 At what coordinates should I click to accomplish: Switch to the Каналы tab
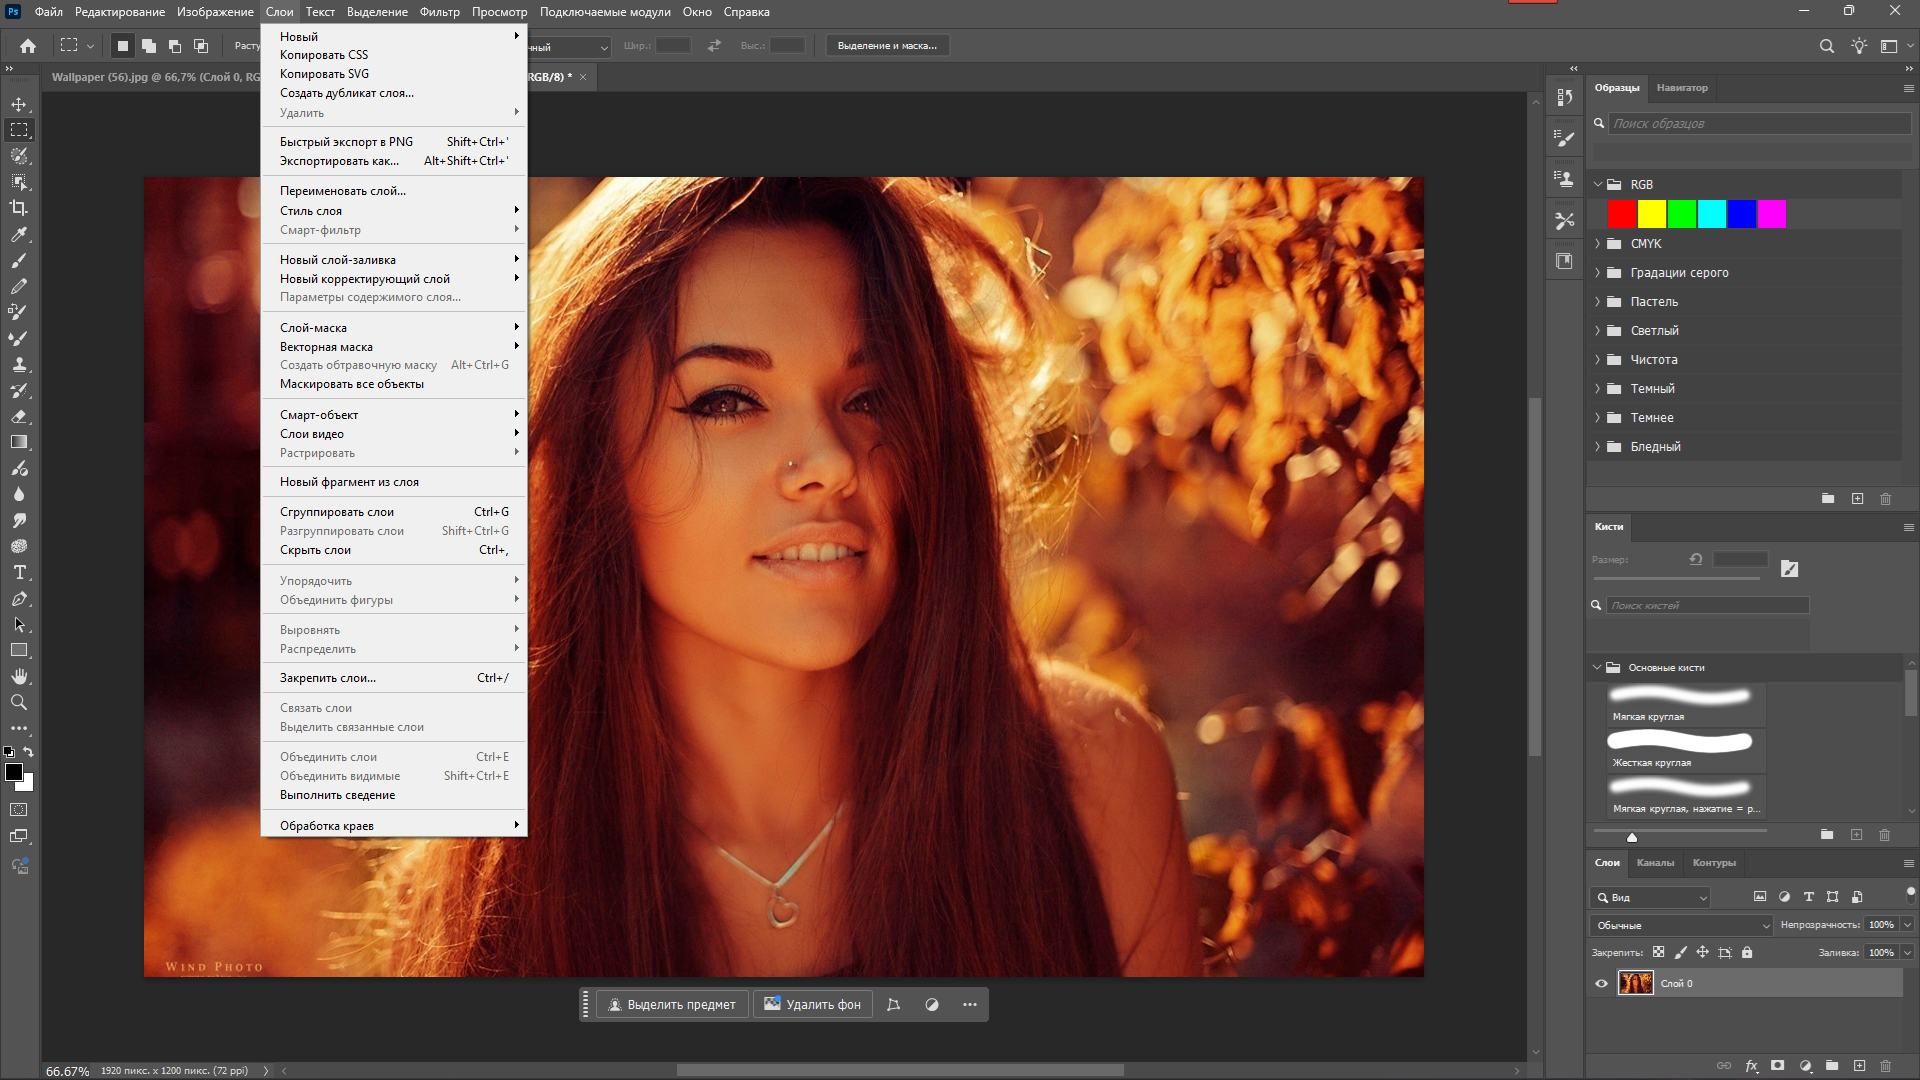(x=1655, y=863)
